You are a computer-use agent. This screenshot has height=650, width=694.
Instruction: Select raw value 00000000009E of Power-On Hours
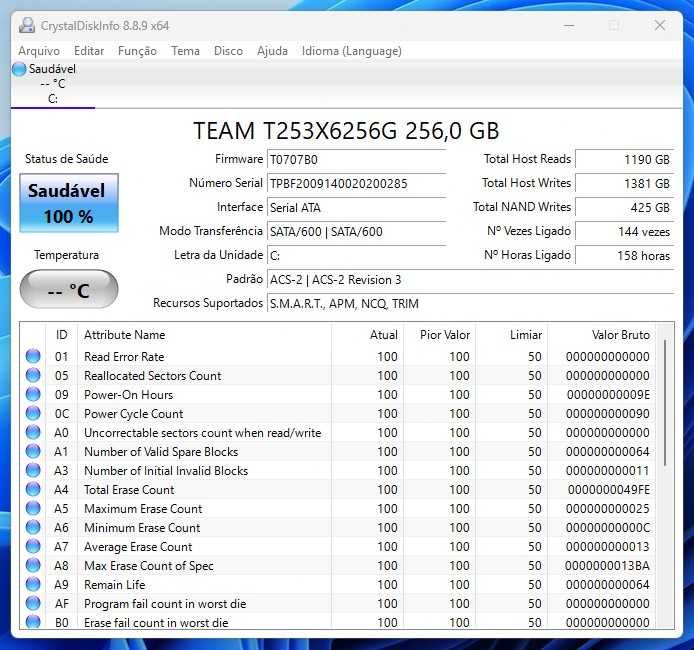[x=608, y=394]
